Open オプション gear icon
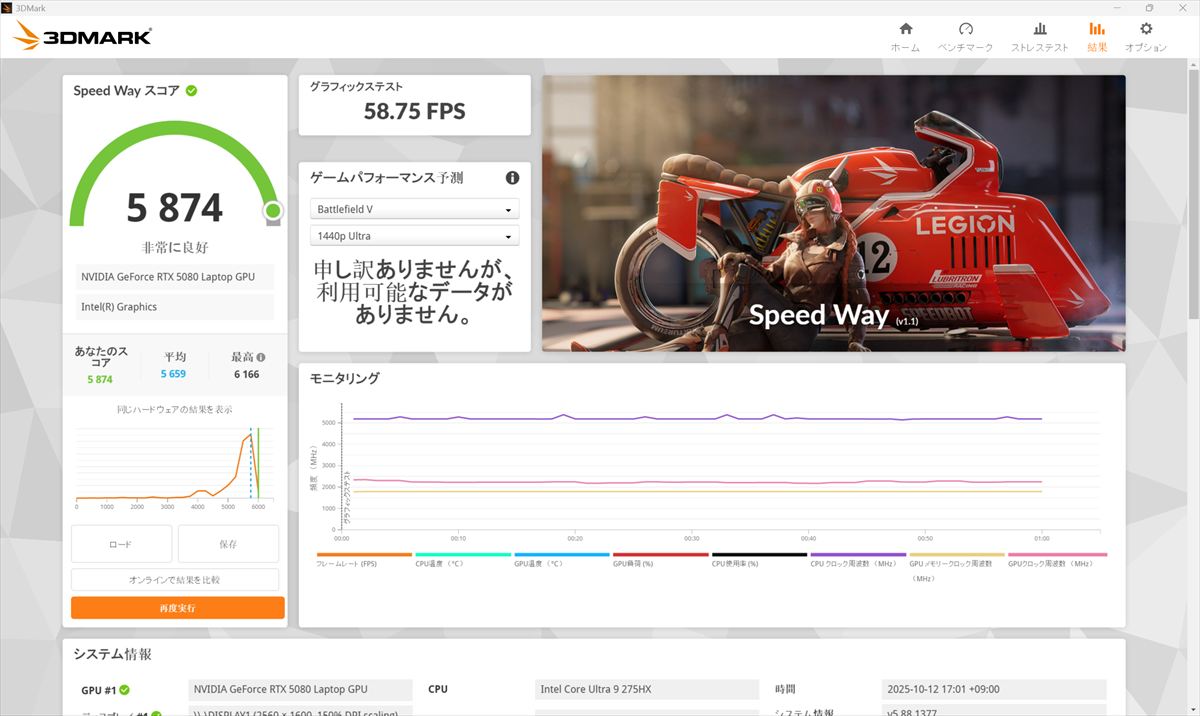 (1146, 29)
